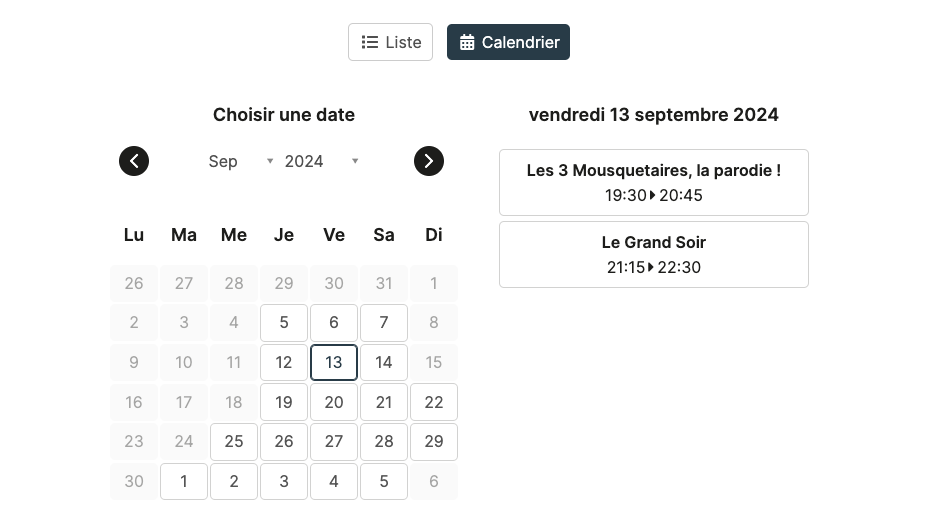Go to the previous month
The image size is (925, 518).
134,161
